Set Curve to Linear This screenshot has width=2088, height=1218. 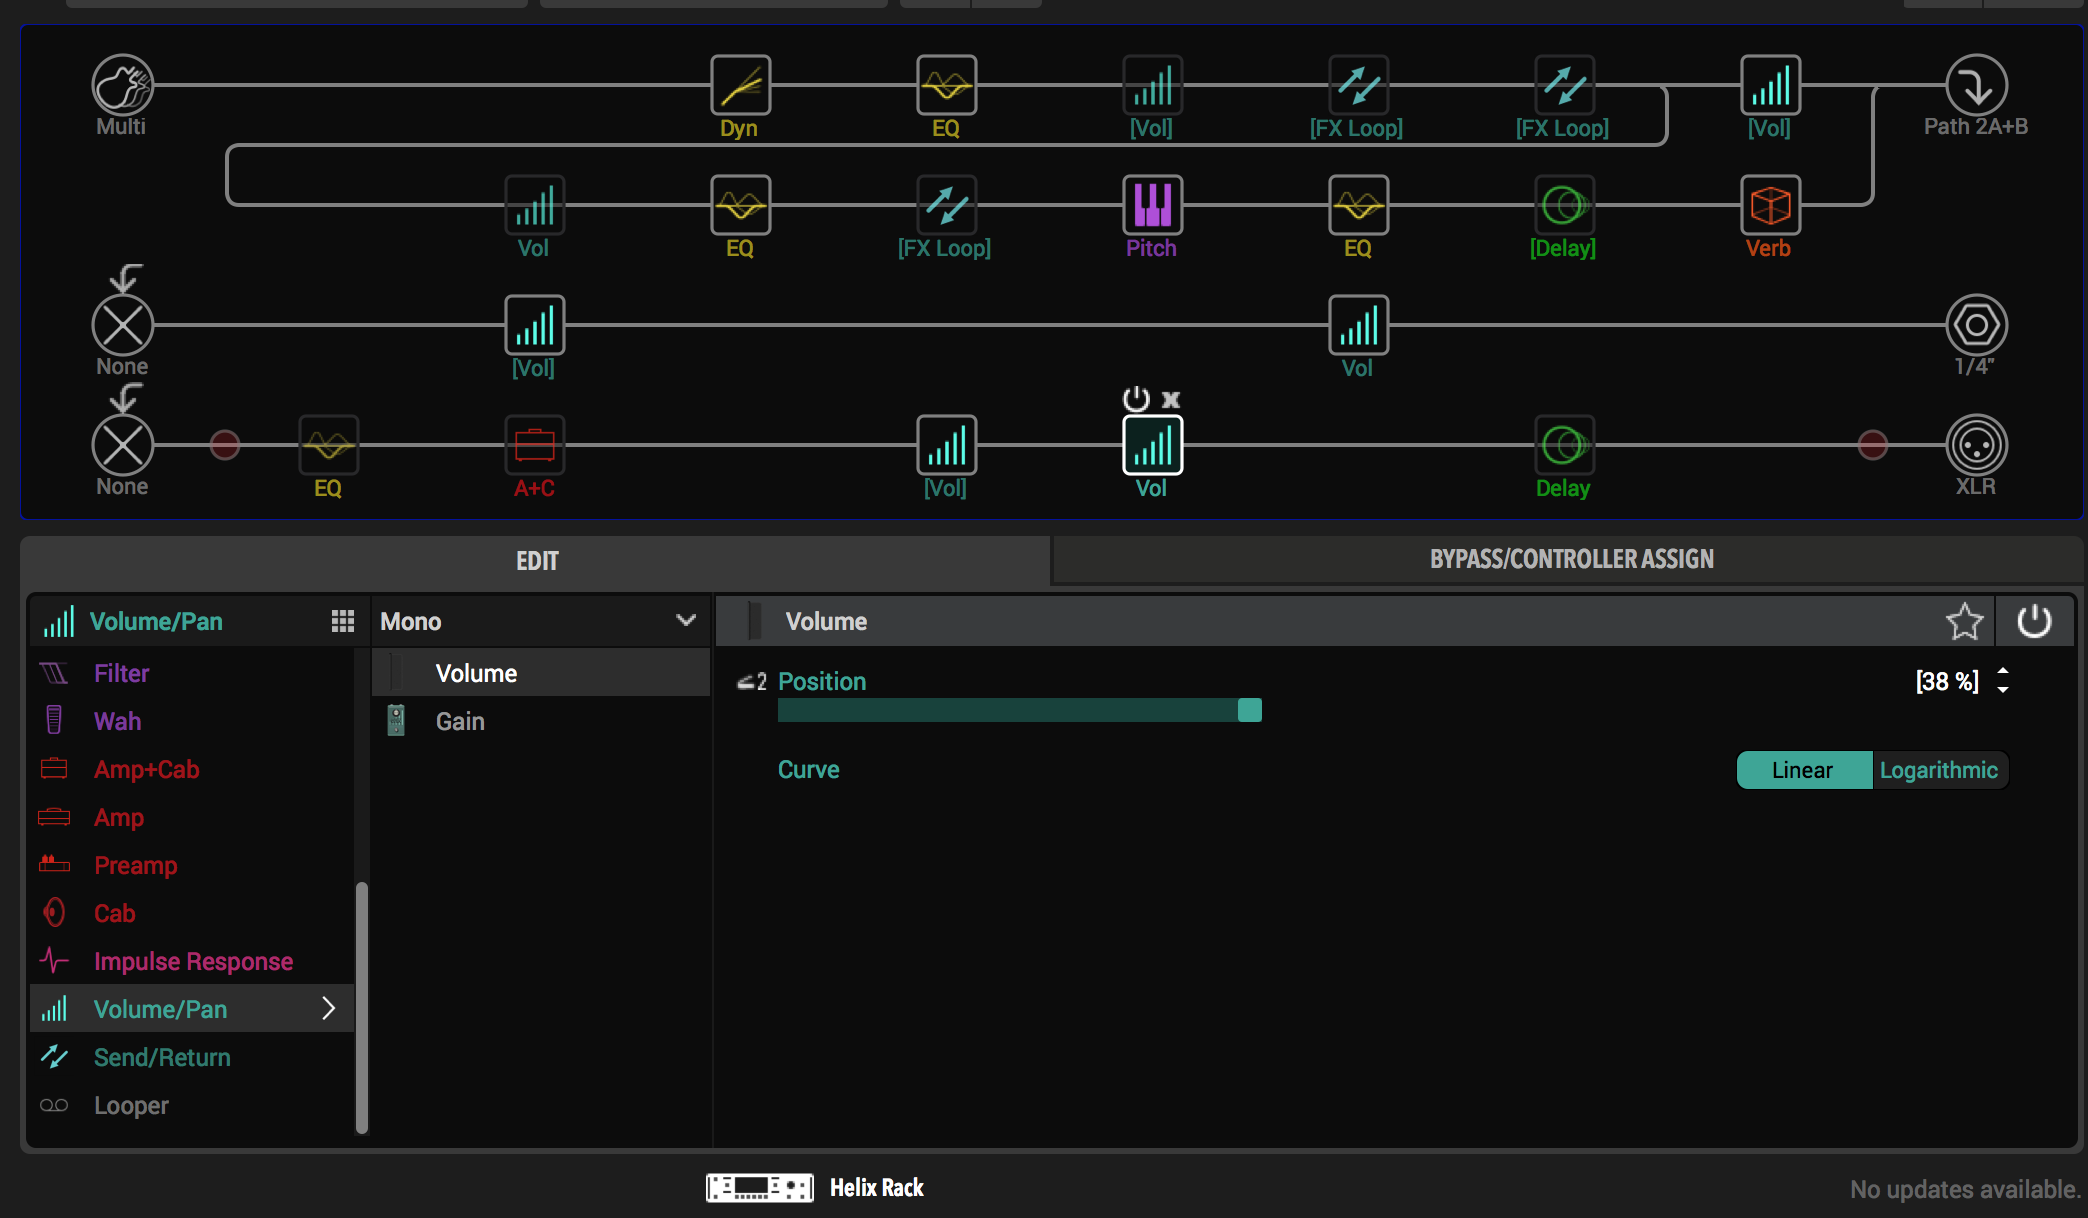click(1803, 770)
